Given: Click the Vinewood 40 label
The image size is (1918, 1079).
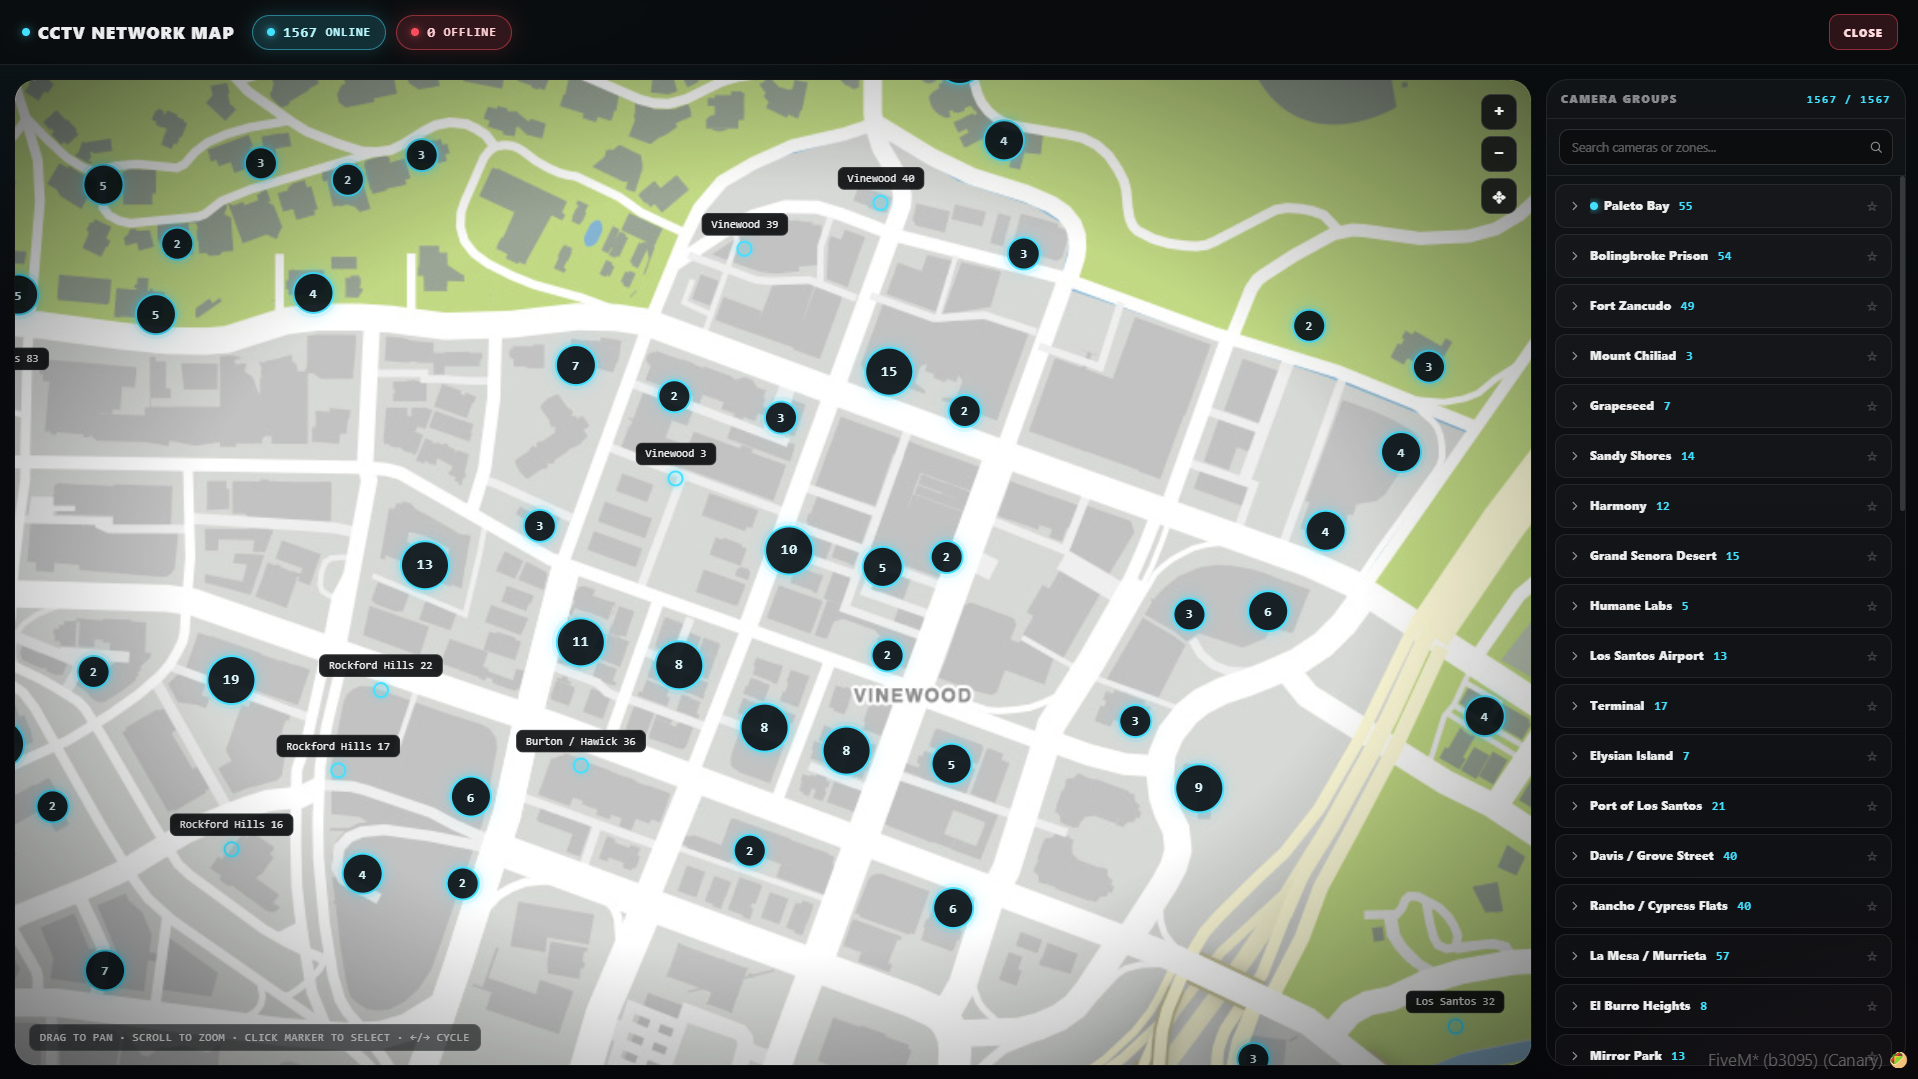Looking at the screenshot, I should click(880, 179).
